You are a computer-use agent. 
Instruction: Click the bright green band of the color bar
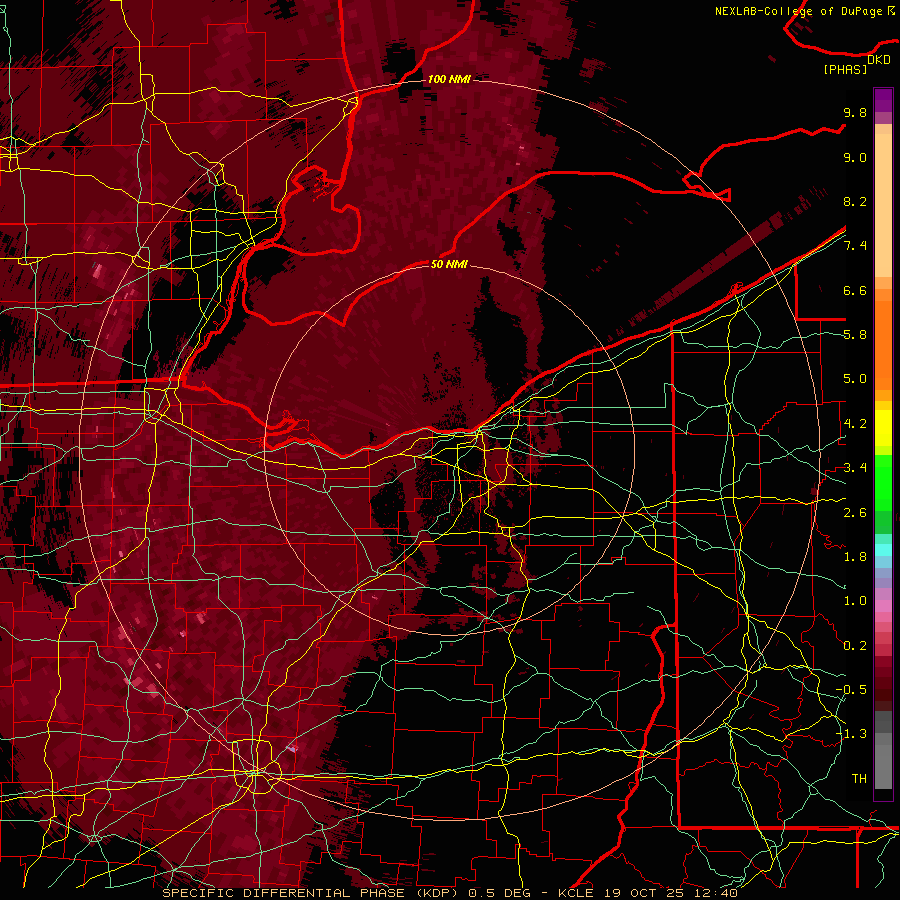883,483
